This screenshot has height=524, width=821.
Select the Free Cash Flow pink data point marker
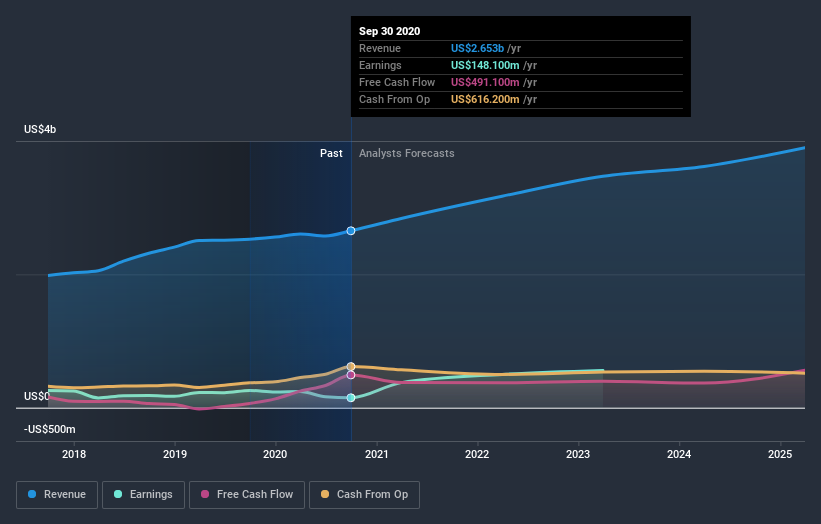351,375
